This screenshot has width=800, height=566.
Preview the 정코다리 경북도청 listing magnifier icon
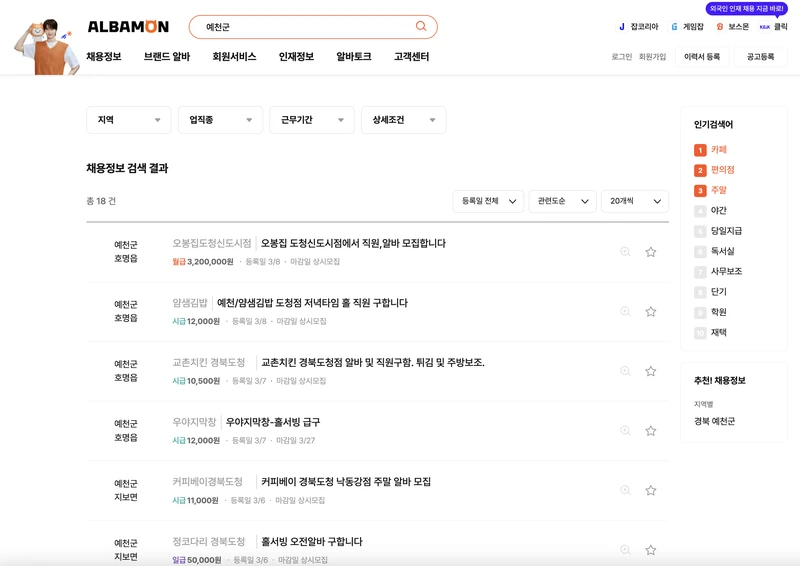click(x=625, y=550)
